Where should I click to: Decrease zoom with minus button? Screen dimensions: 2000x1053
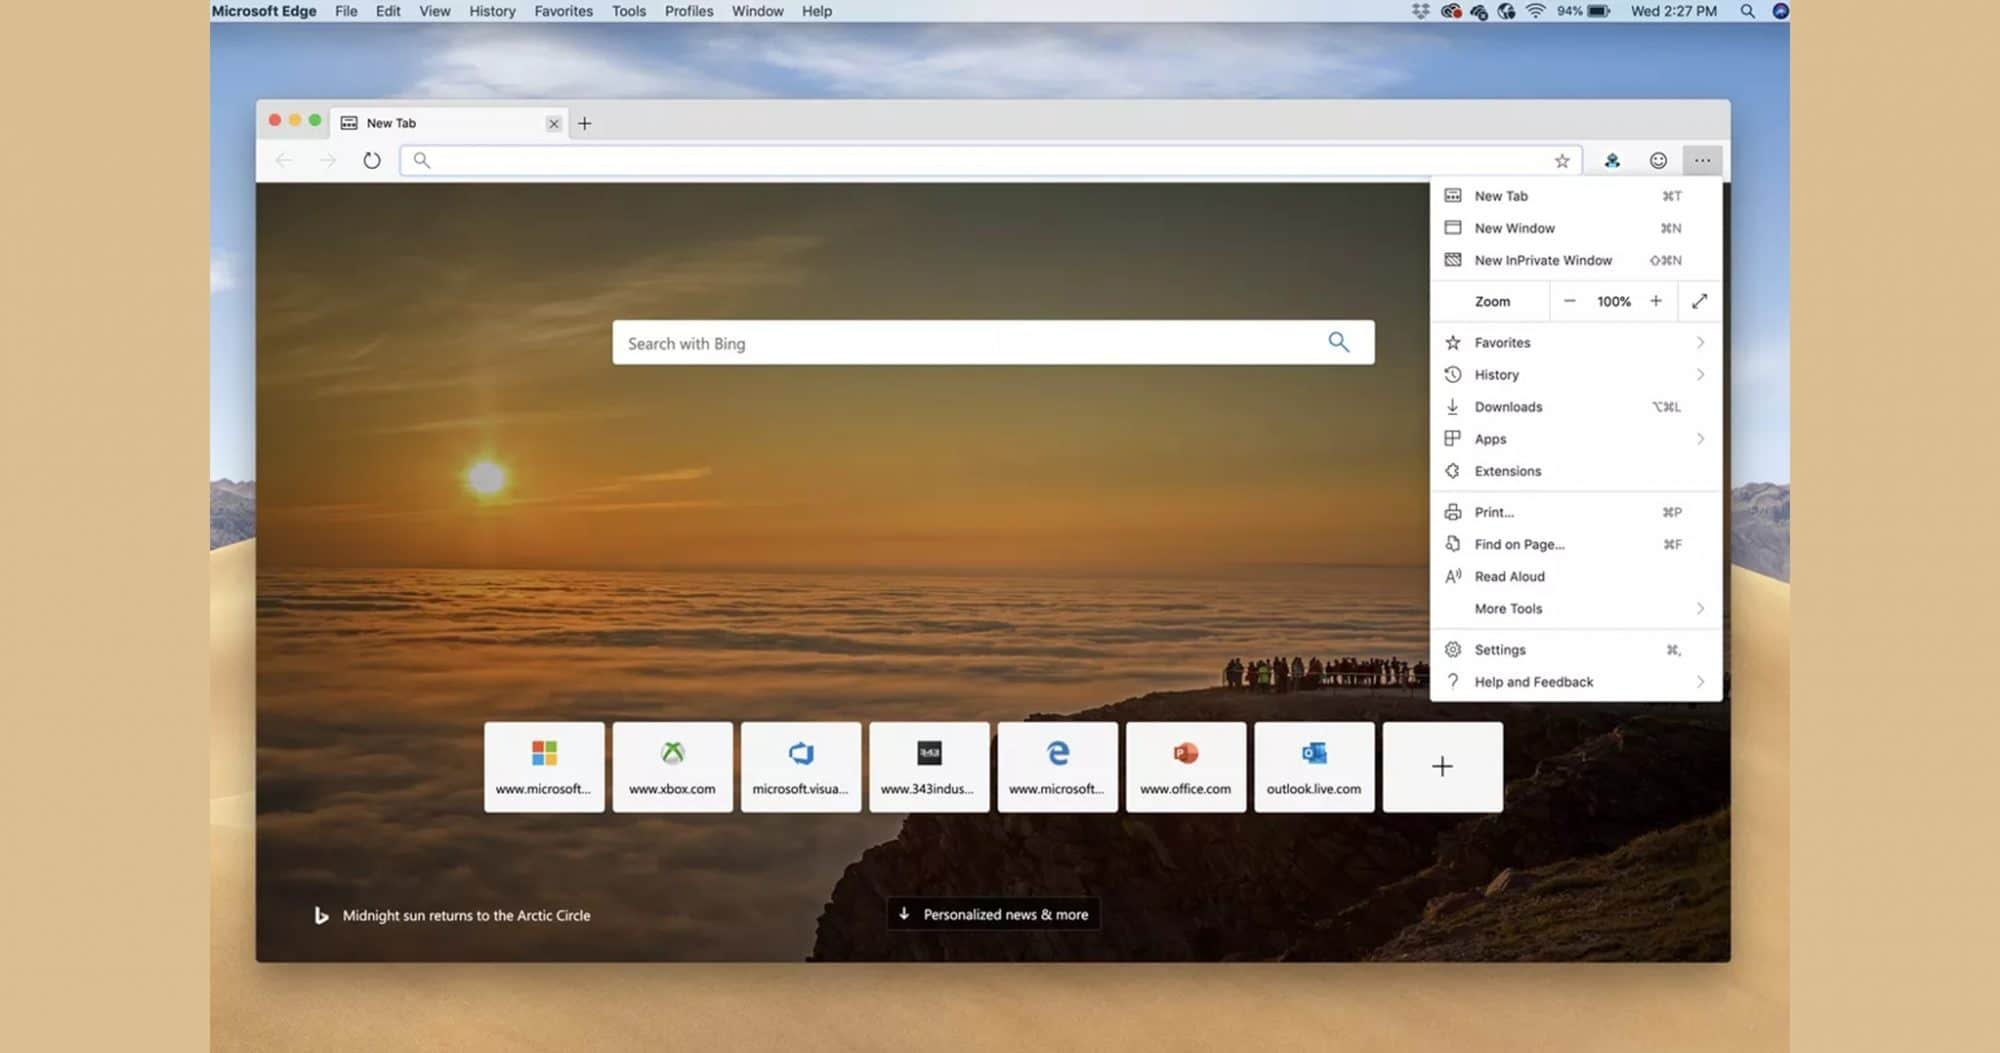pos(1569,301)
